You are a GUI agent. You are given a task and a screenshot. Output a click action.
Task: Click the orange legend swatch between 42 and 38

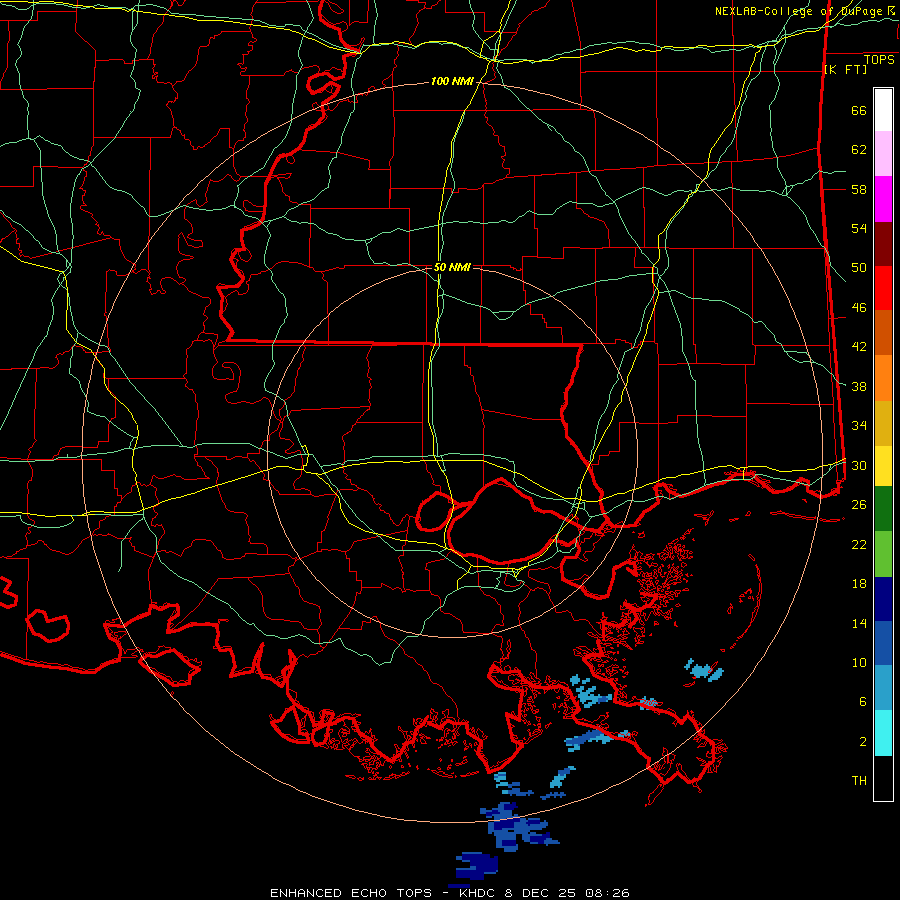click(x=883, y=378)
